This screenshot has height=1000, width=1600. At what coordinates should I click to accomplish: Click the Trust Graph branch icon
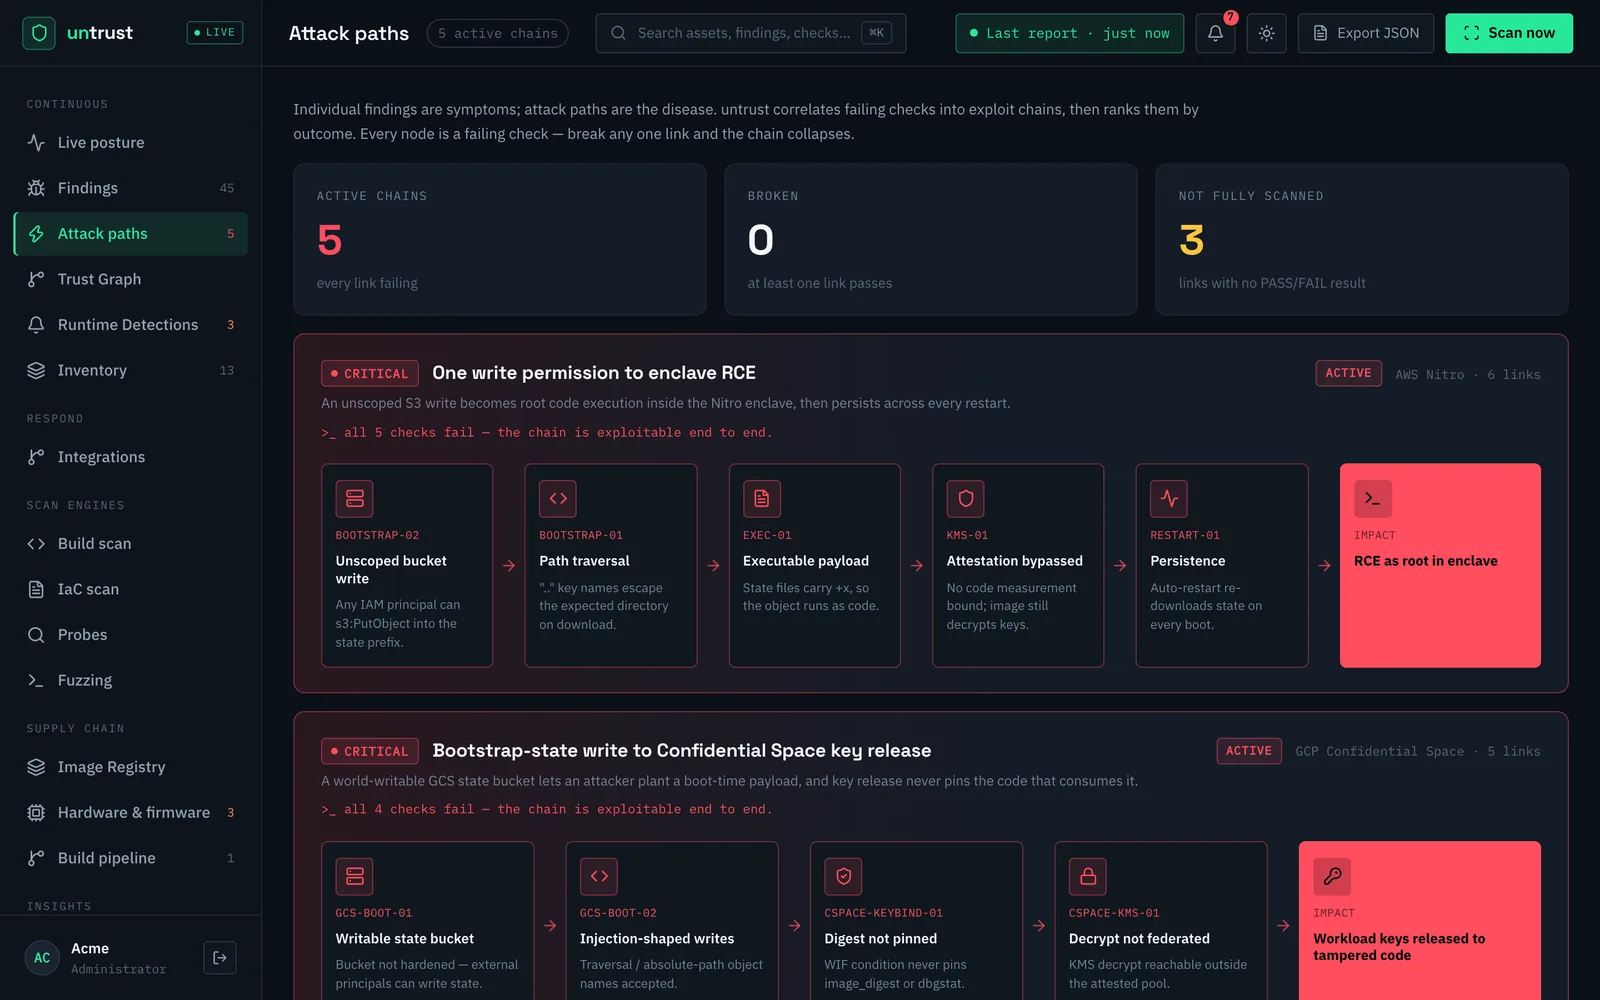pyautogui.click(x=36, y=279)
